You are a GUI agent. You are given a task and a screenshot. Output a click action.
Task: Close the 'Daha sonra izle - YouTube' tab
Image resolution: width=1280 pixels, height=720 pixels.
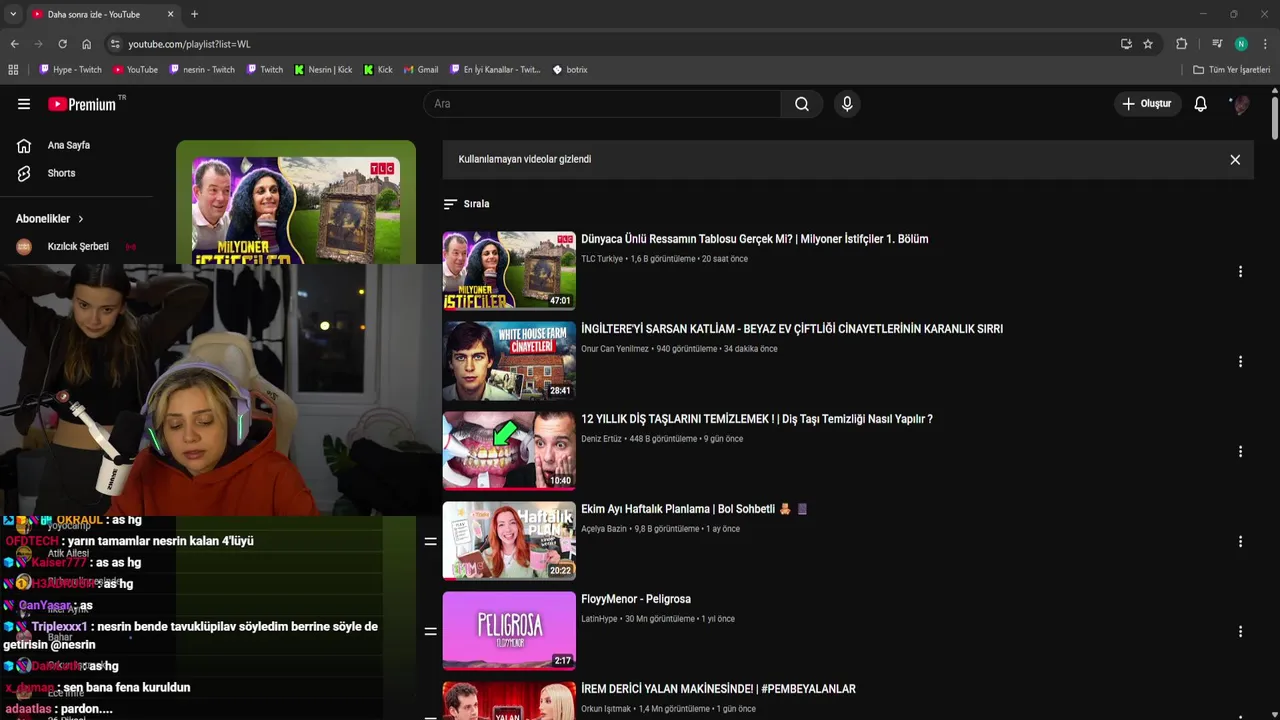(170, 14)
